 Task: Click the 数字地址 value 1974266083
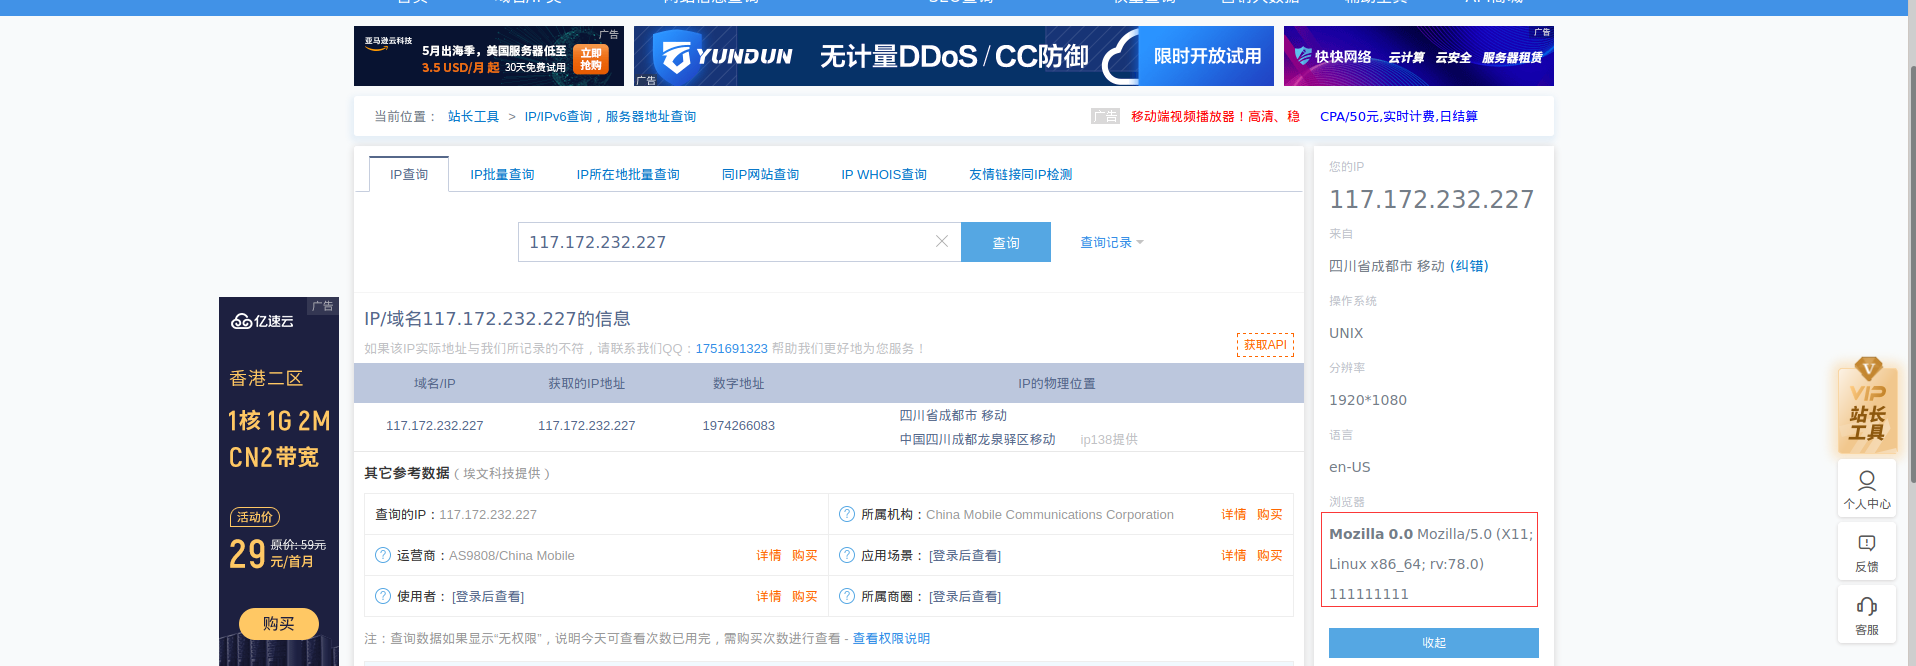click(x=739, y=426)
